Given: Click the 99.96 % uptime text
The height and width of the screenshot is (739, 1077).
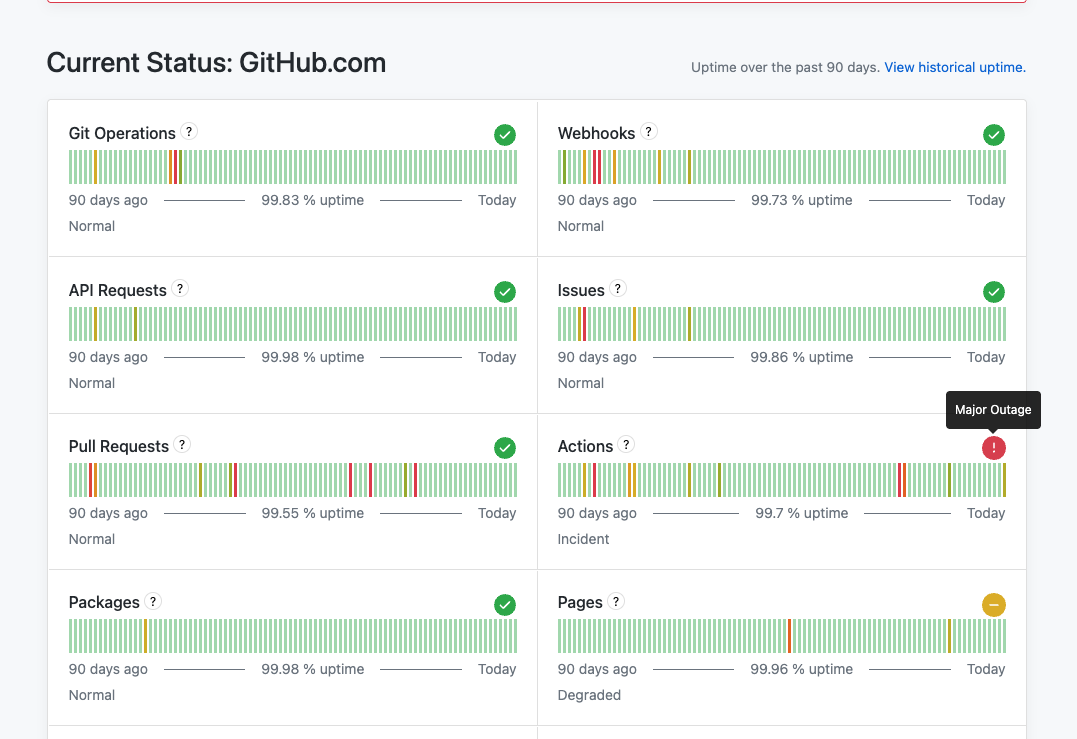Looking at the screenshot, I should (x=802, y=669).
